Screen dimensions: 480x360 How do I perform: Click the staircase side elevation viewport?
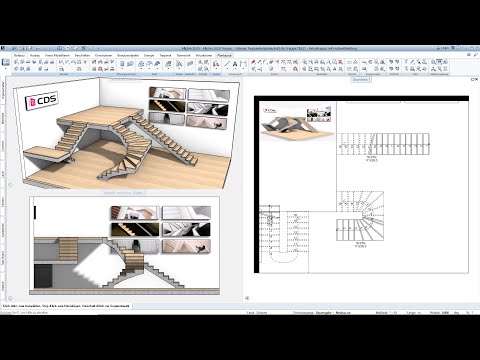tap(124, 246)
